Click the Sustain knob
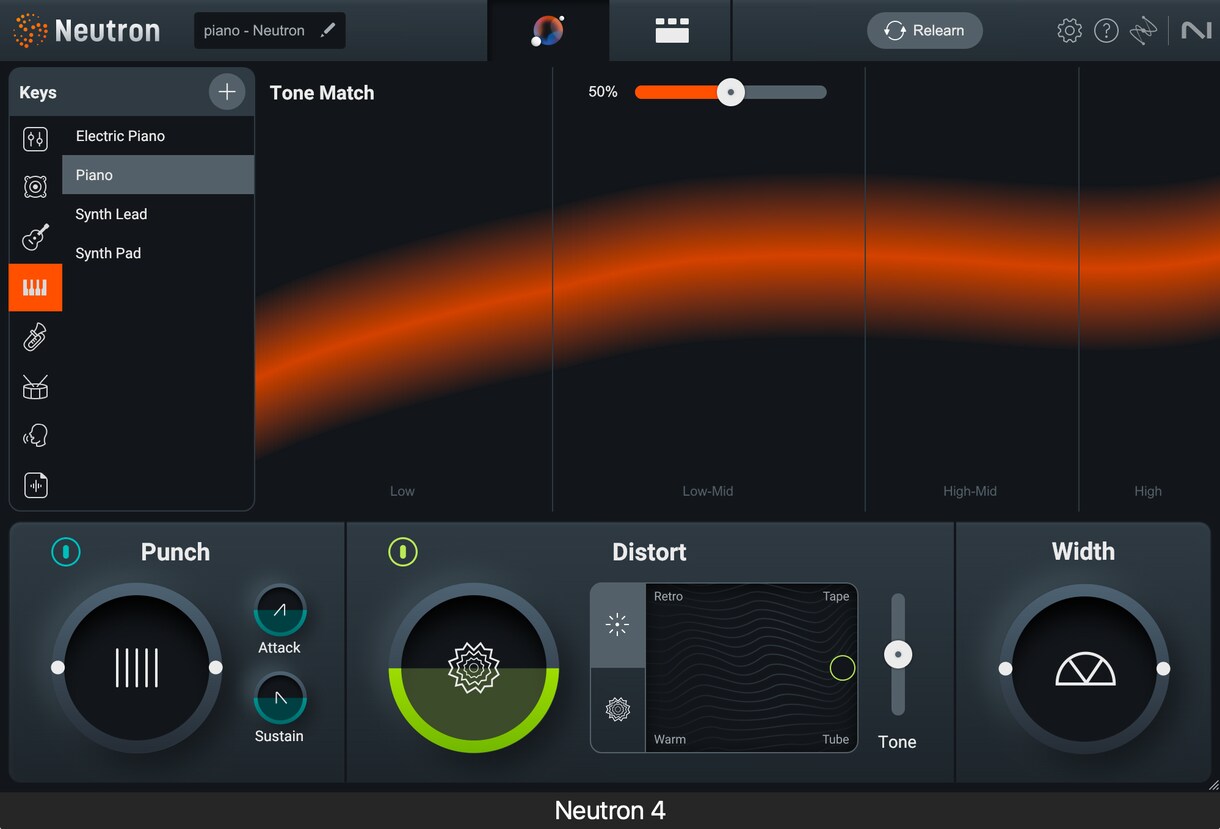Viewport: 1220px width, 829px height. click(x=280, y=698)
